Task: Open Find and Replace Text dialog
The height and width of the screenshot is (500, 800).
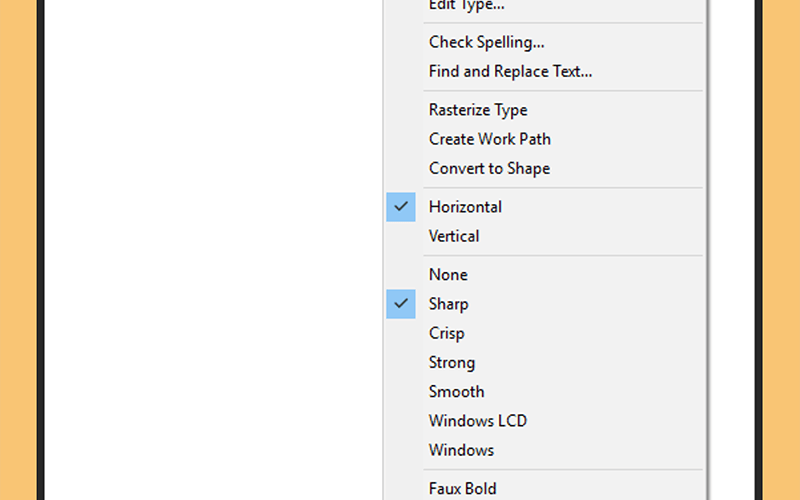Action: coord(544,71)
